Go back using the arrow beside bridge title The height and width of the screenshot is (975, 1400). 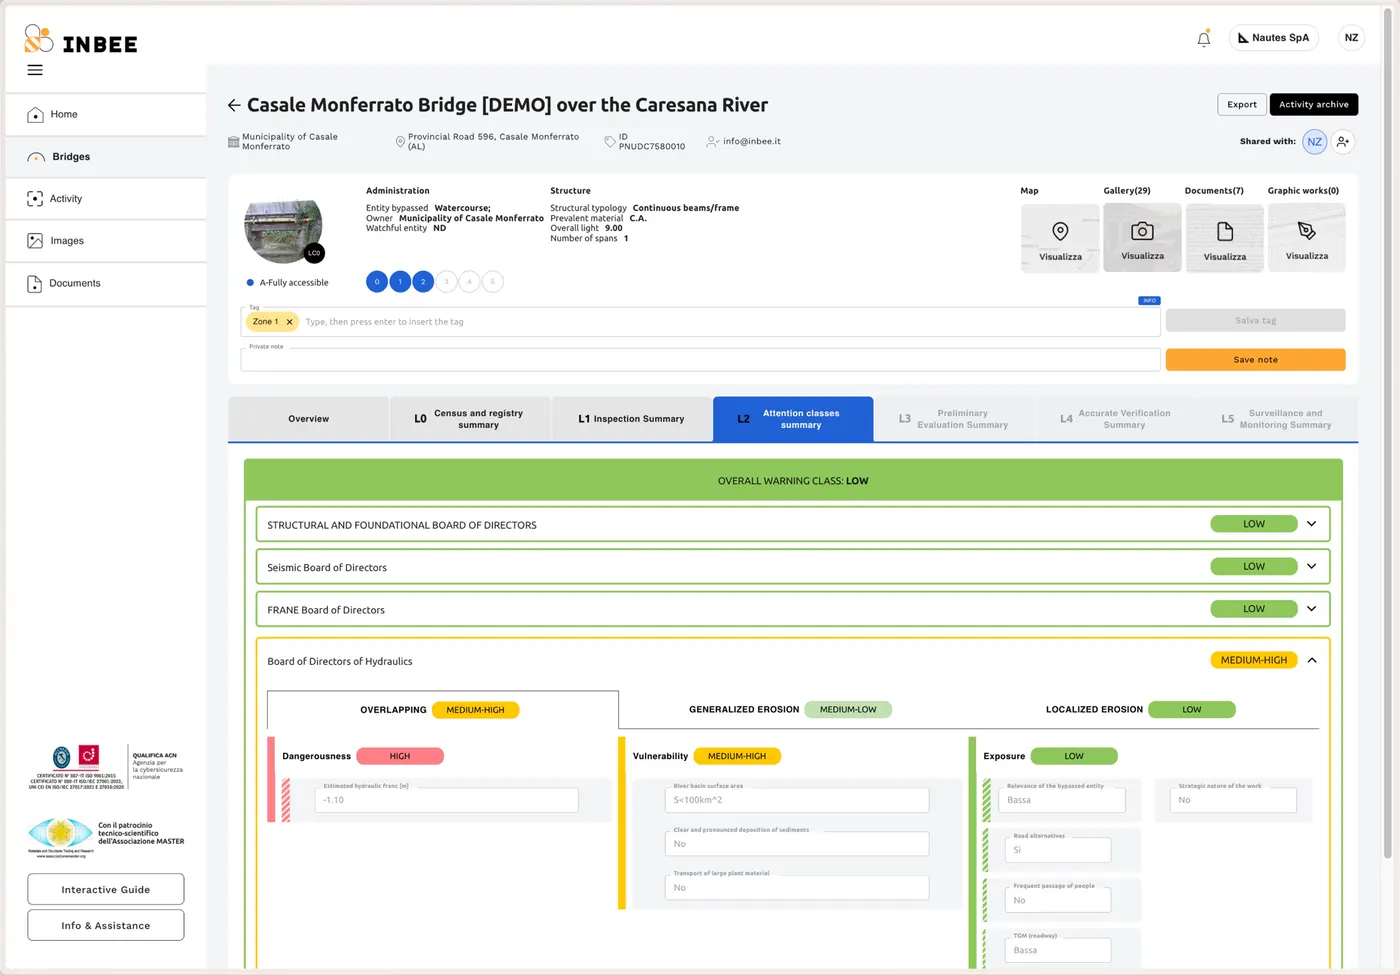pos(234,105)
